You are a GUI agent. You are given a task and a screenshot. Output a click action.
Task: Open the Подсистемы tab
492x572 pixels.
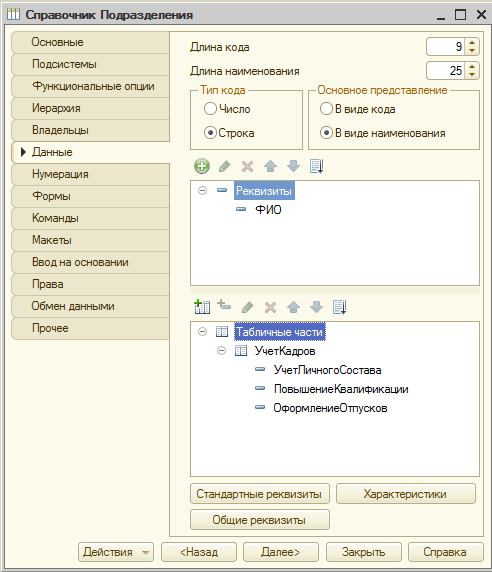coord(90,64)
